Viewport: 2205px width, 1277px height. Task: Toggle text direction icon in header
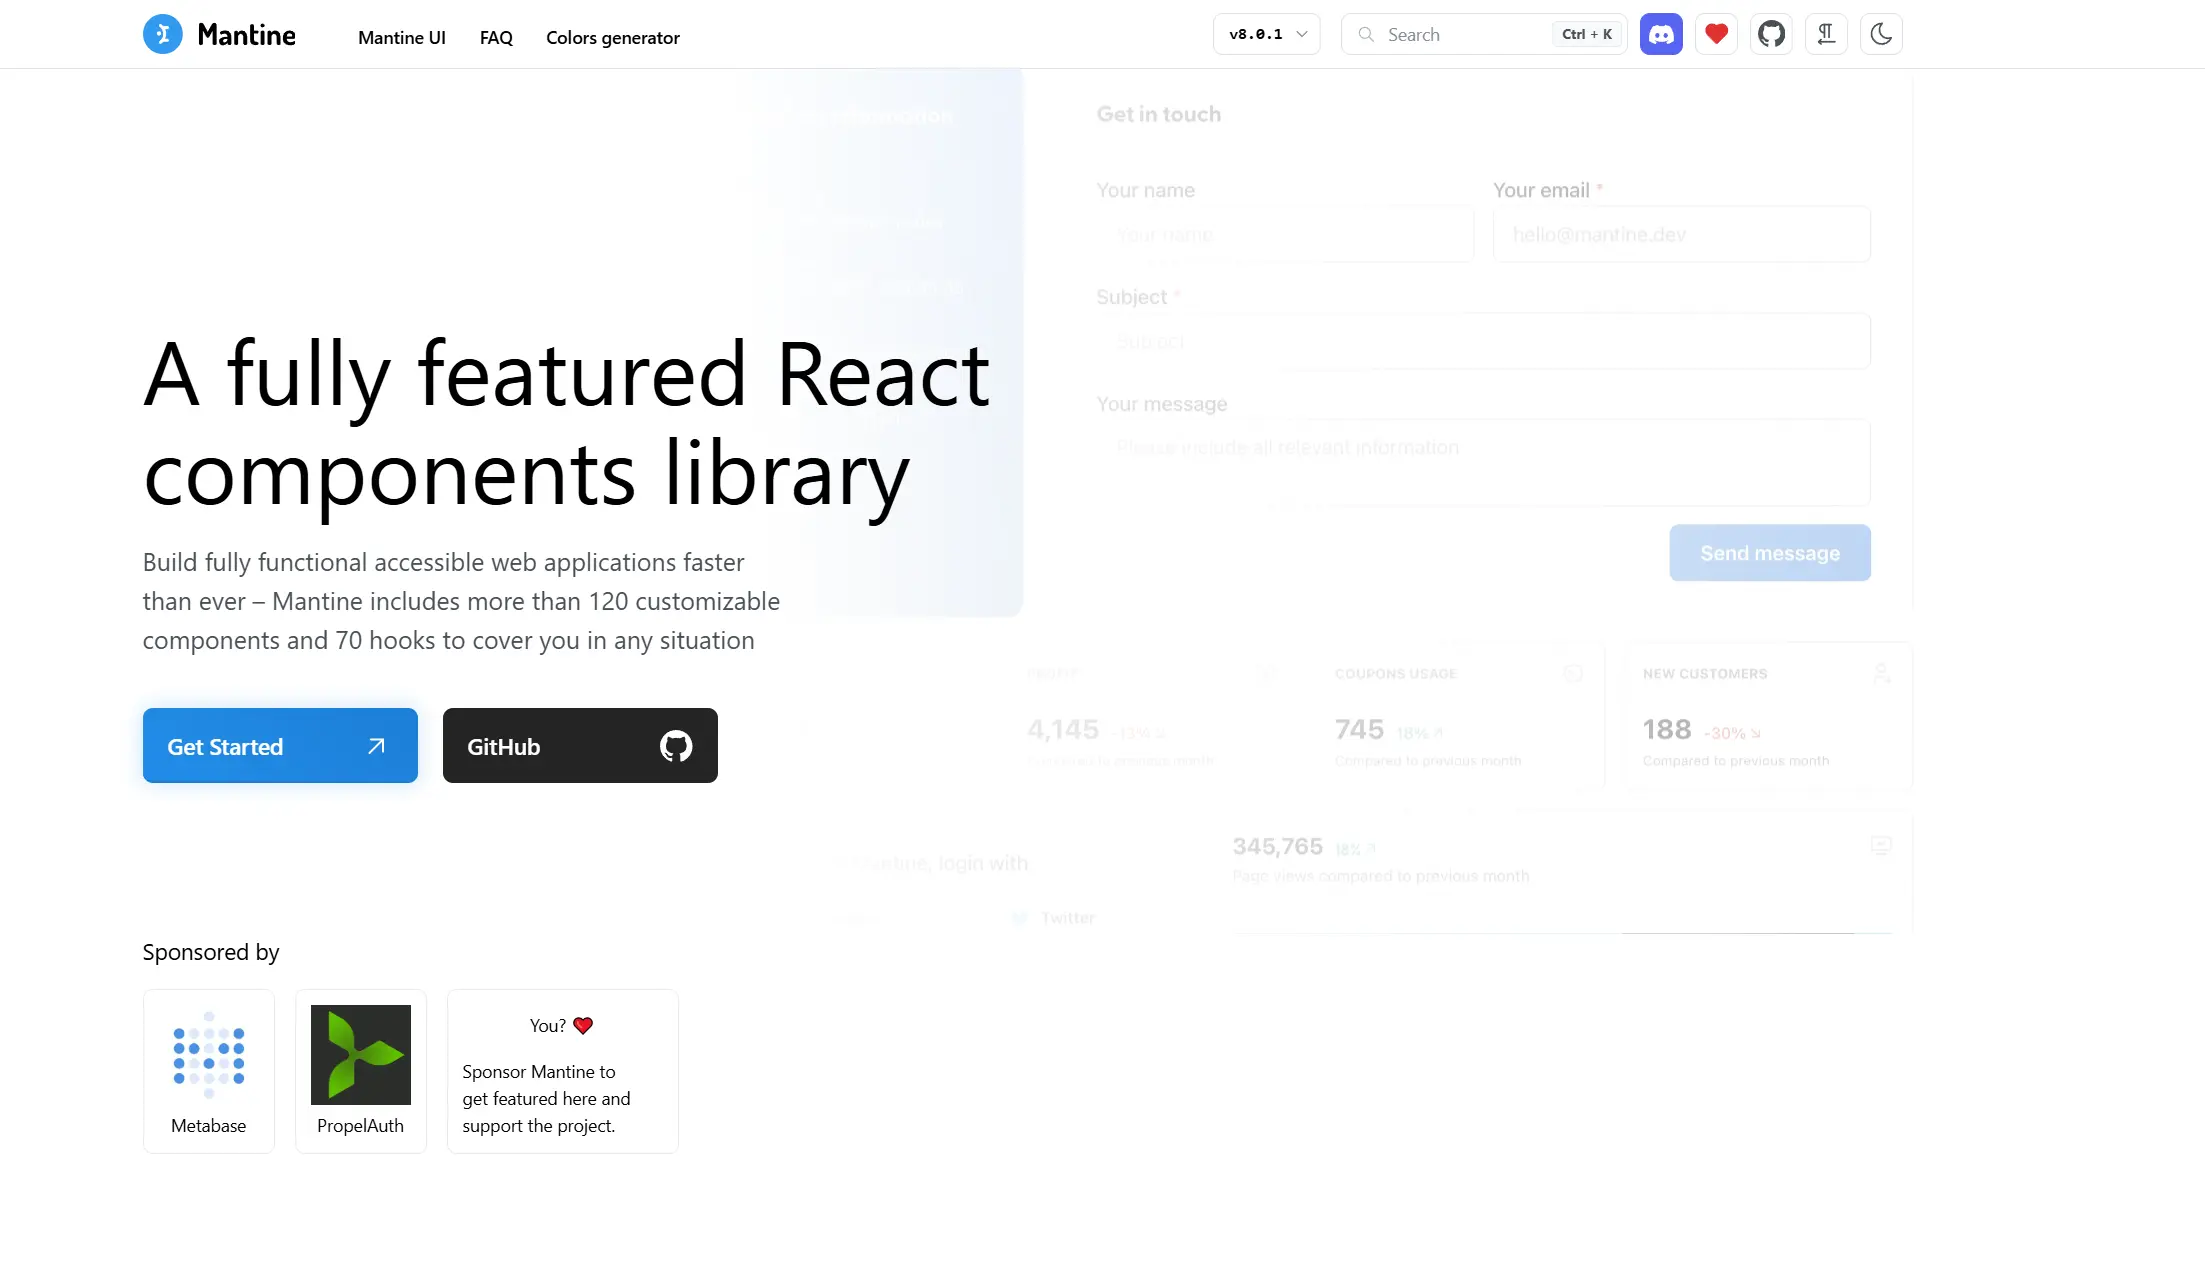[x=1826, y=34]
